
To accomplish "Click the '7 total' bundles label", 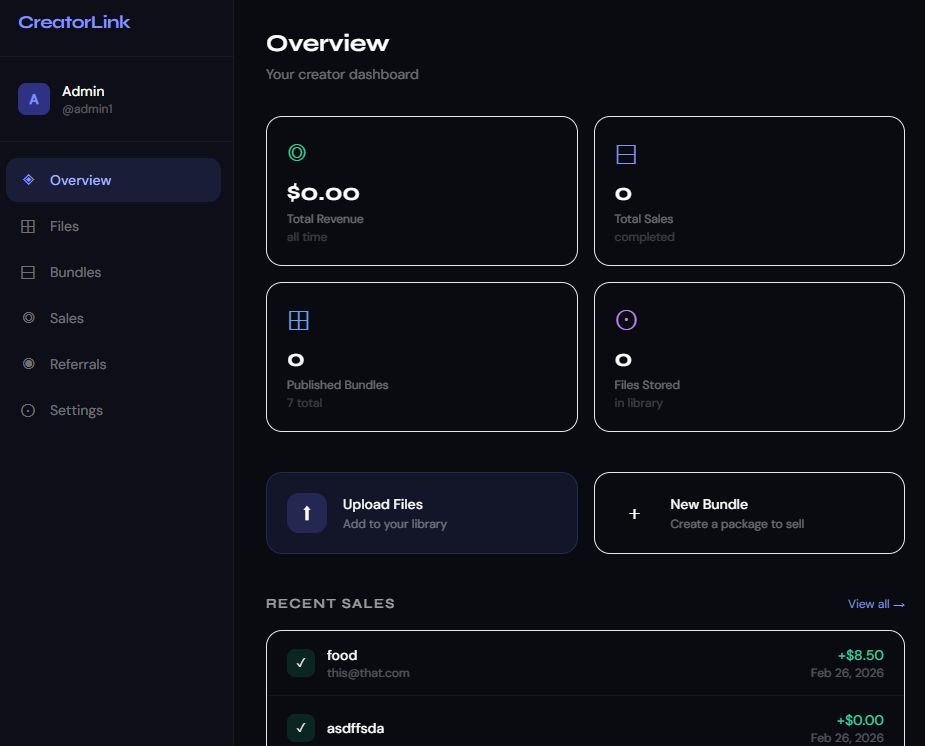I will 304,403.
